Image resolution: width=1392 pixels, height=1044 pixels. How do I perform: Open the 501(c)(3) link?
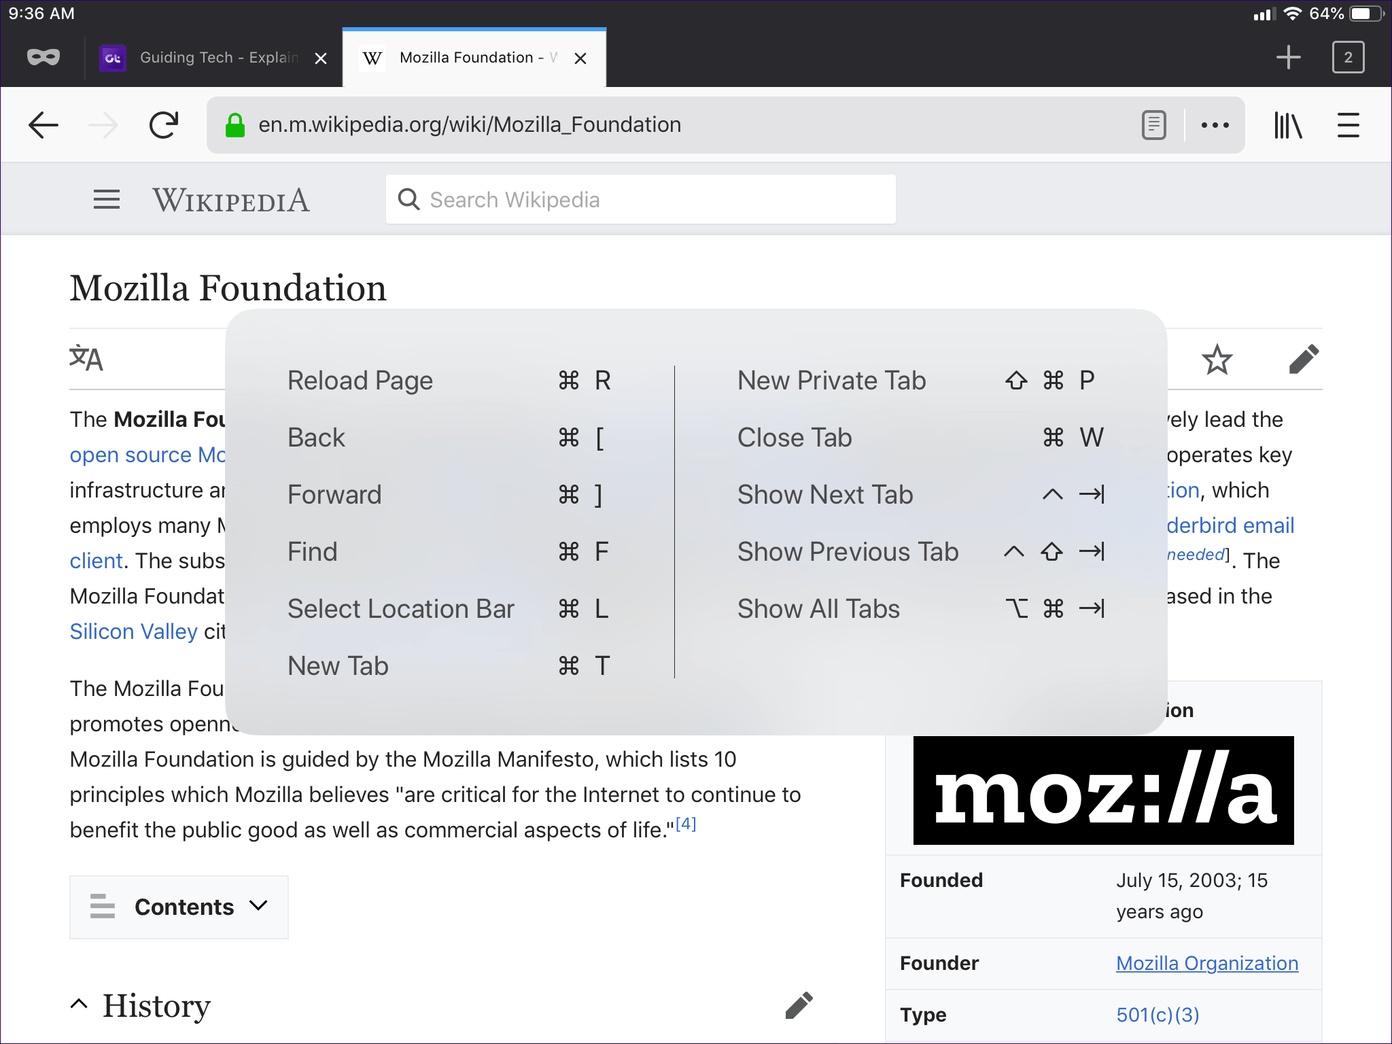tap(1157, 1015)
